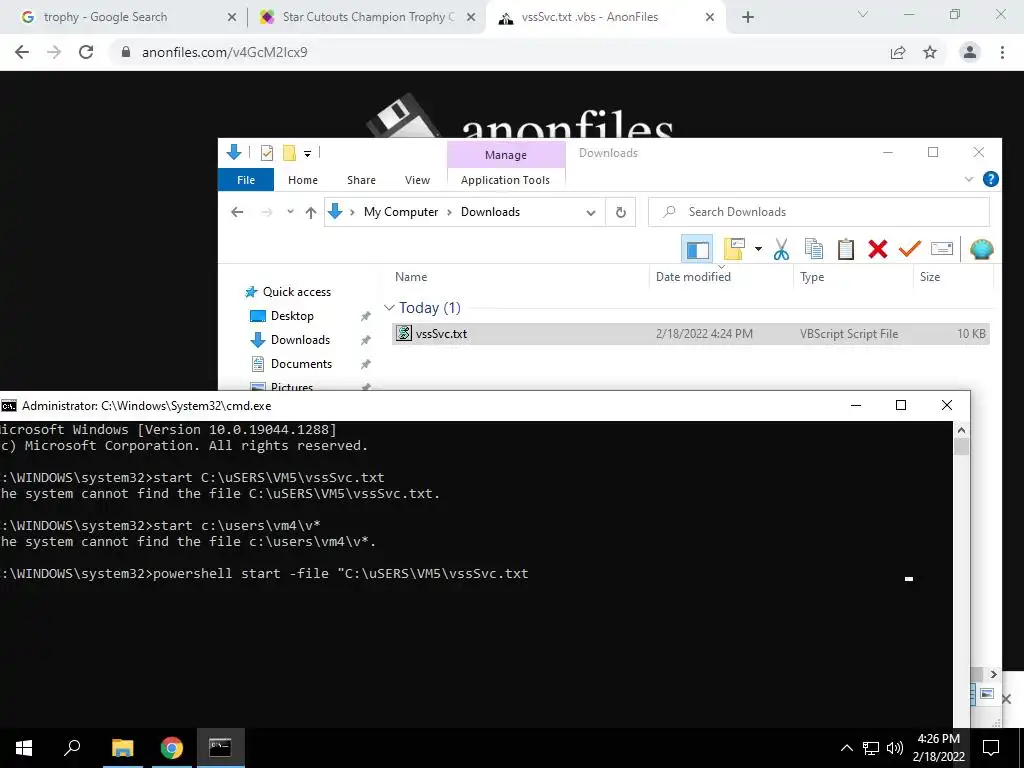Viewport: 1024px width, 768px height.
Task: Toggle the preview pane layout icon
Action: coord(697,249)
